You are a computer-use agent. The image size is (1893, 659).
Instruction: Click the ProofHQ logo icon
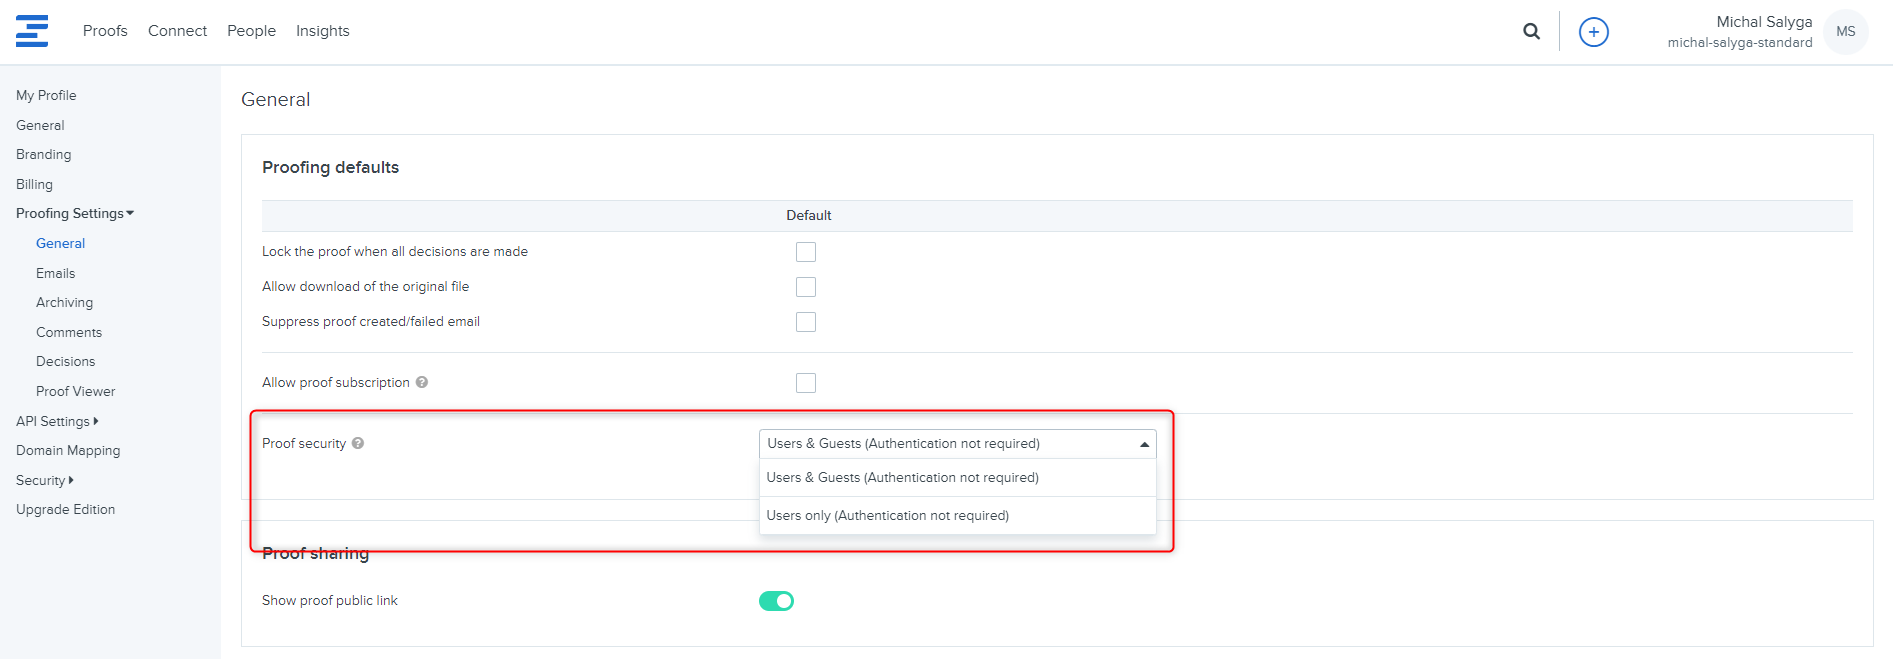click(x=32, y=31)
